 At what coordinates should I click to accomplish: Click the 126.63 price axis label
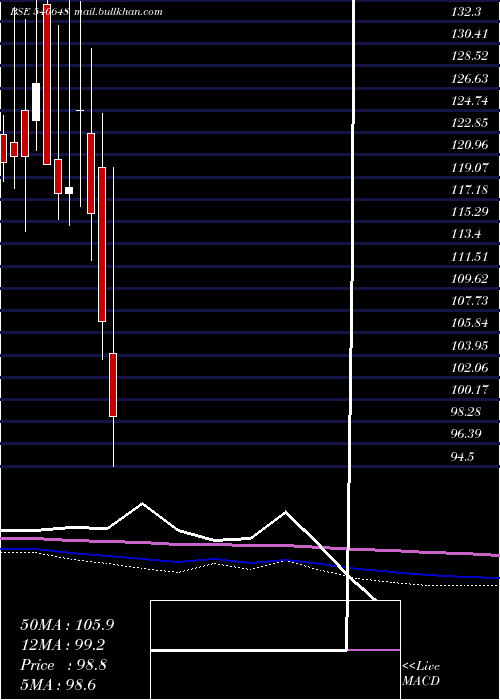pyautogui.click(x=470, y=79)
